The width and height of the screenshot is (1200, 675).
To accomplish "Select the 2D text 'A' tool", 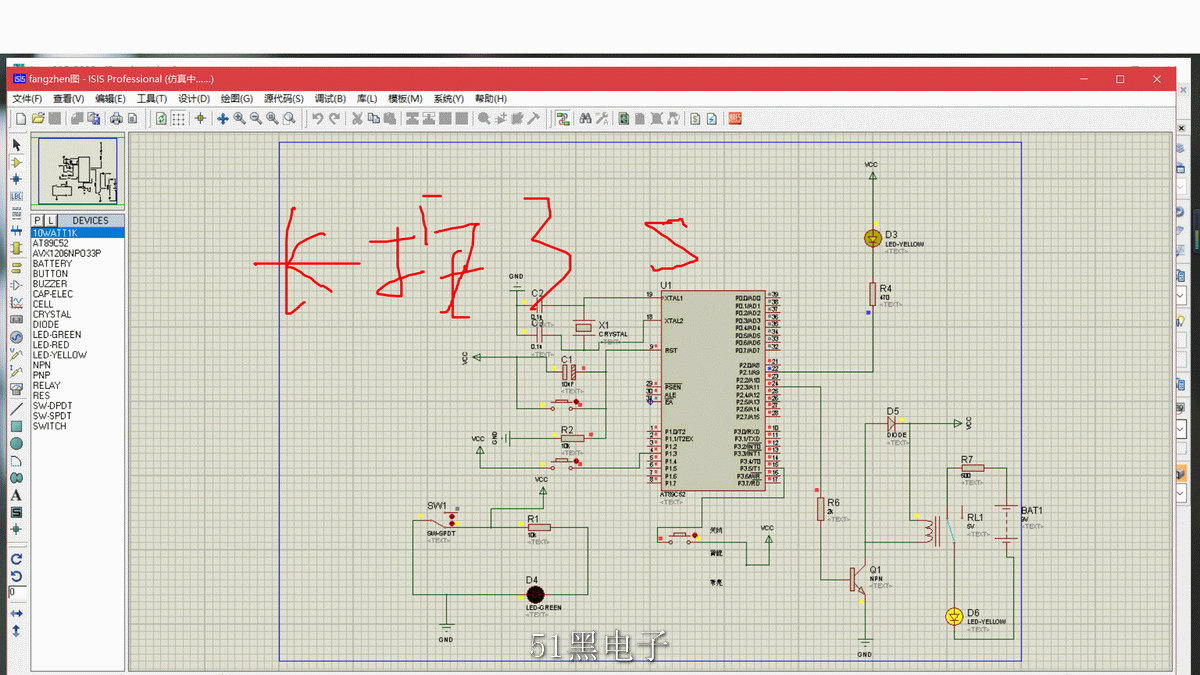I will 16,495.
